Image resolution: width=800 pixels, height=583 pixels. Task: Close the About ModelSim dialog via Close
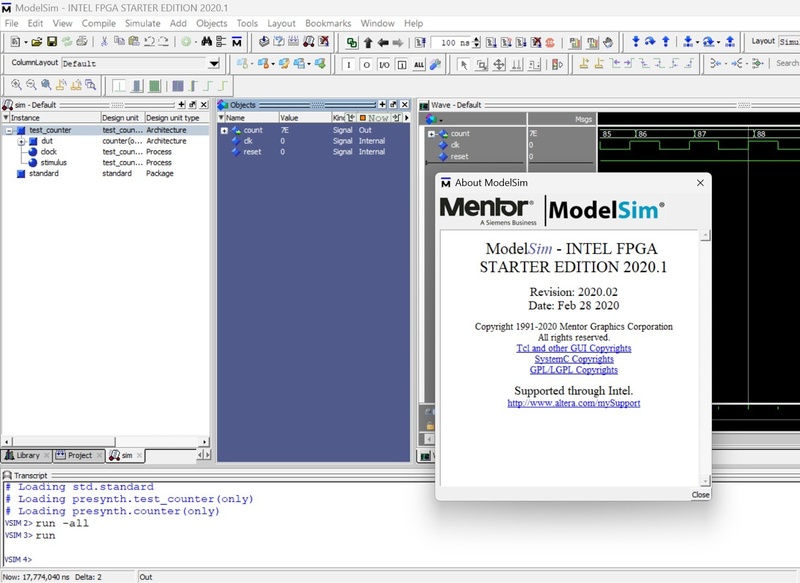coord(700,495)
